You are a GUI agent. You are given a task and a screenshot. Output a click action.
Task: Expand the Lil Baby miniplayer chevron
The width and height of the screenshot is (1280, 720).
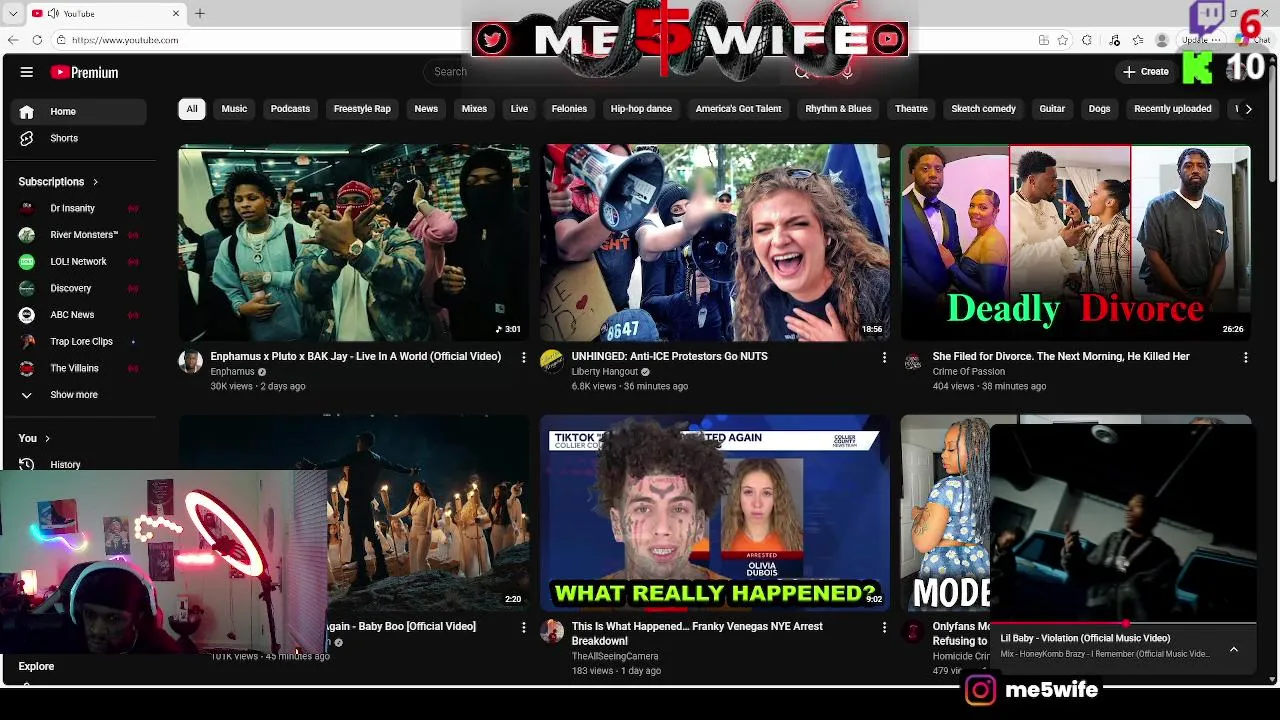pos(1234,649)
